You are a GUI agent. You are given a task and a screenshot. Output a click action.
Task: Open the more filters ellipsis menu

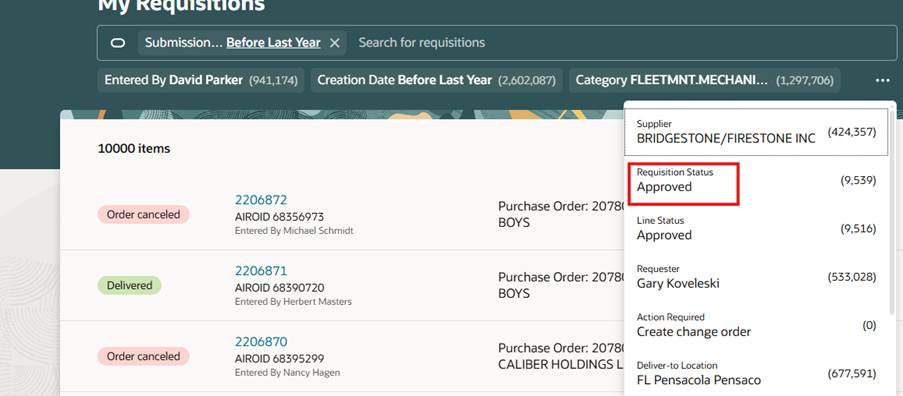(882, 81)
